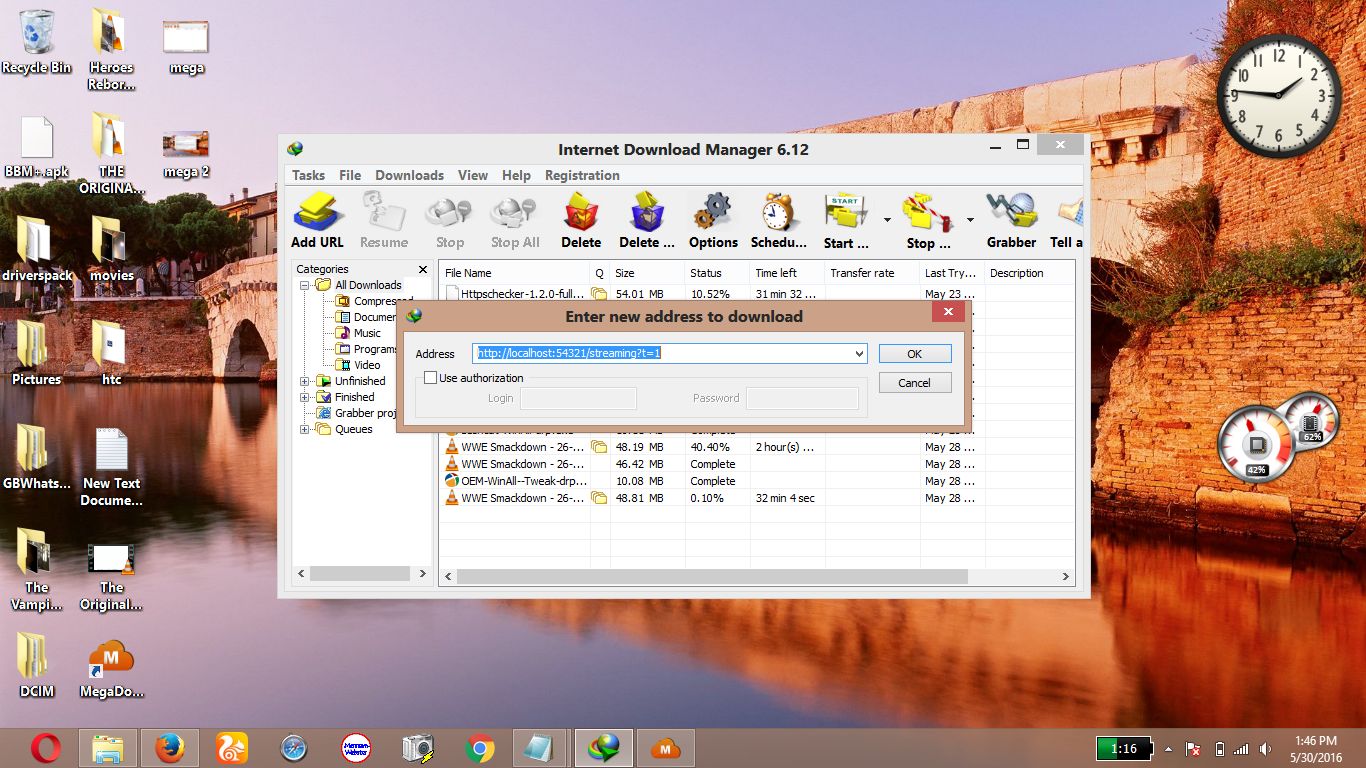Click the desktop clock gadget
Viewport: 1366px width, 768px height.
(x=1280, y=94)
